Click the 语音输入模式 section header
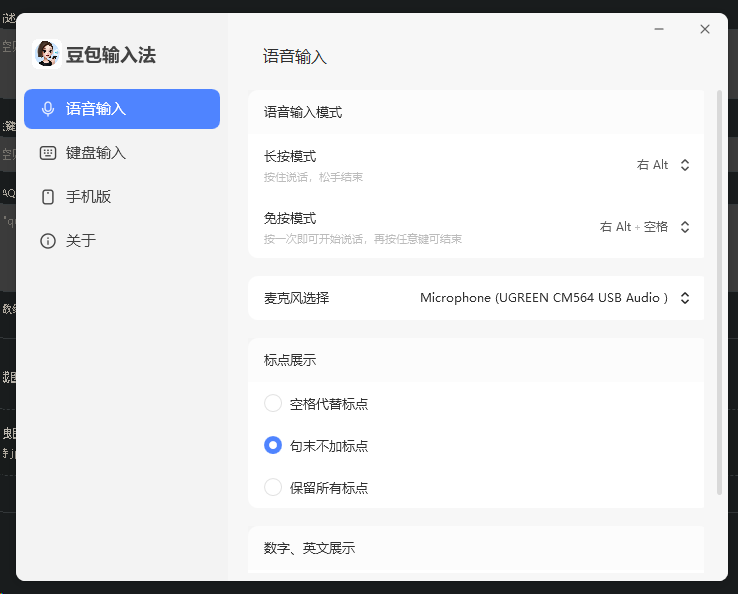Viewport: 738px width, 594px height. click(x=303, y=112)
